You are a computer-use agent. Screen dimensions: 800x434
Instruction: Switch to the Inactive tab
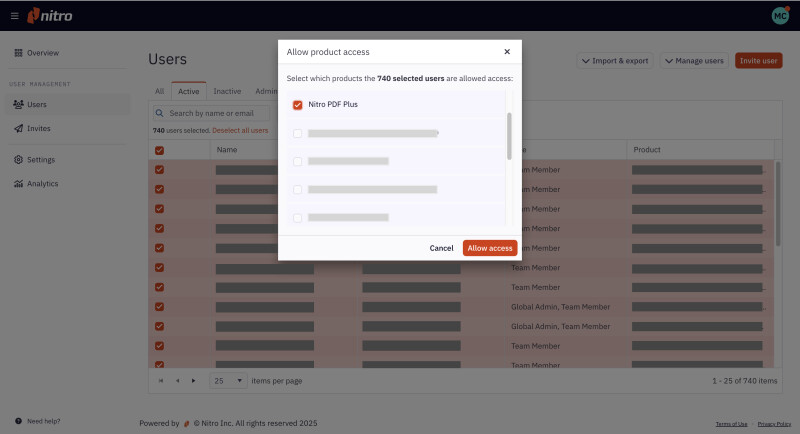tap(227, 91)
